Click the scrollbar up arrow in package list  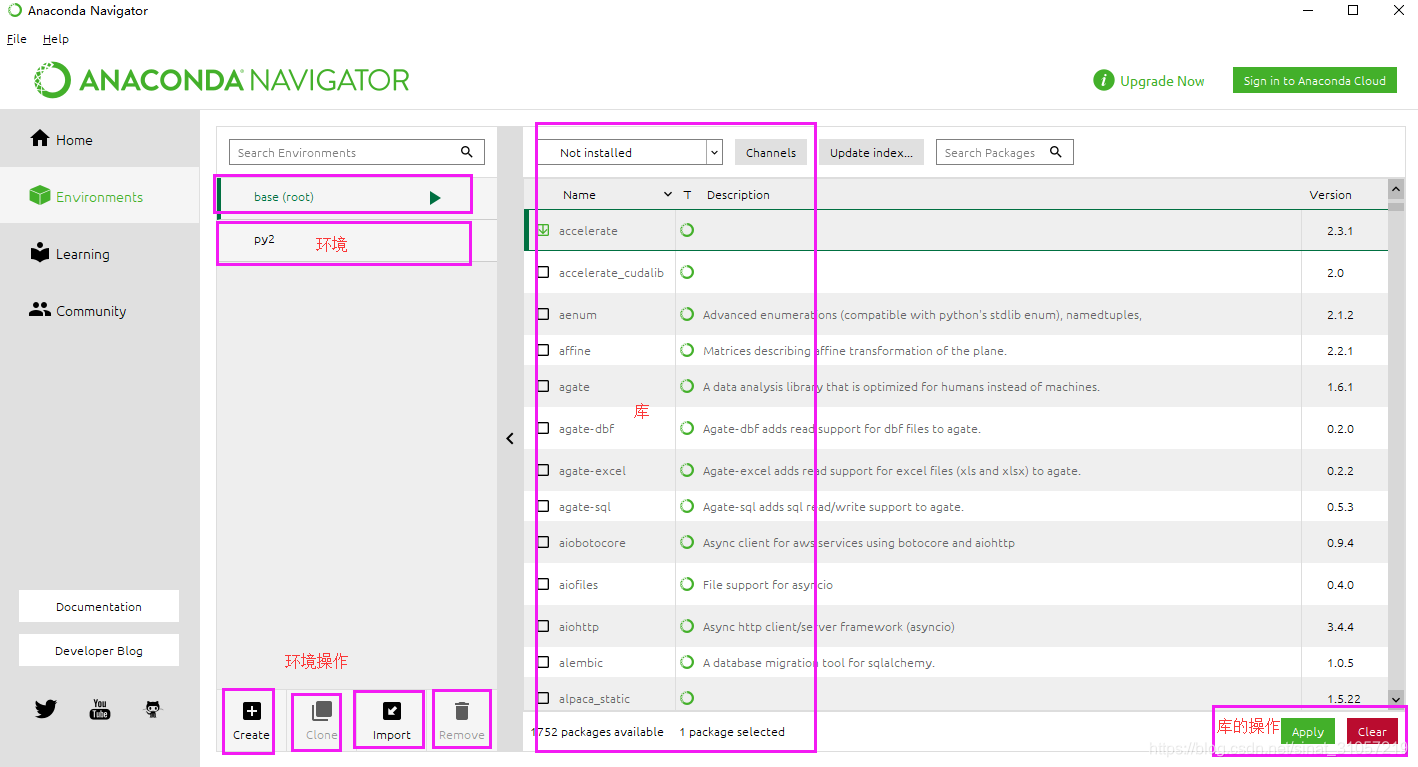1396,189
